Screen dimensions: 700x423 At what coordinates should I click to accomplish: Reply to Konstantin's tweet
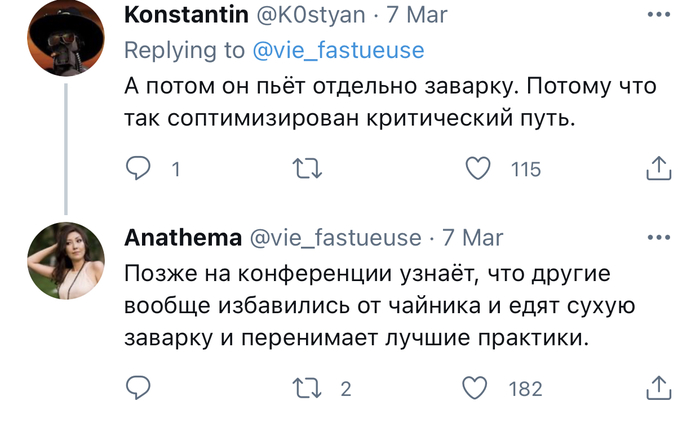pyautogui.click(x=137, y=169)
